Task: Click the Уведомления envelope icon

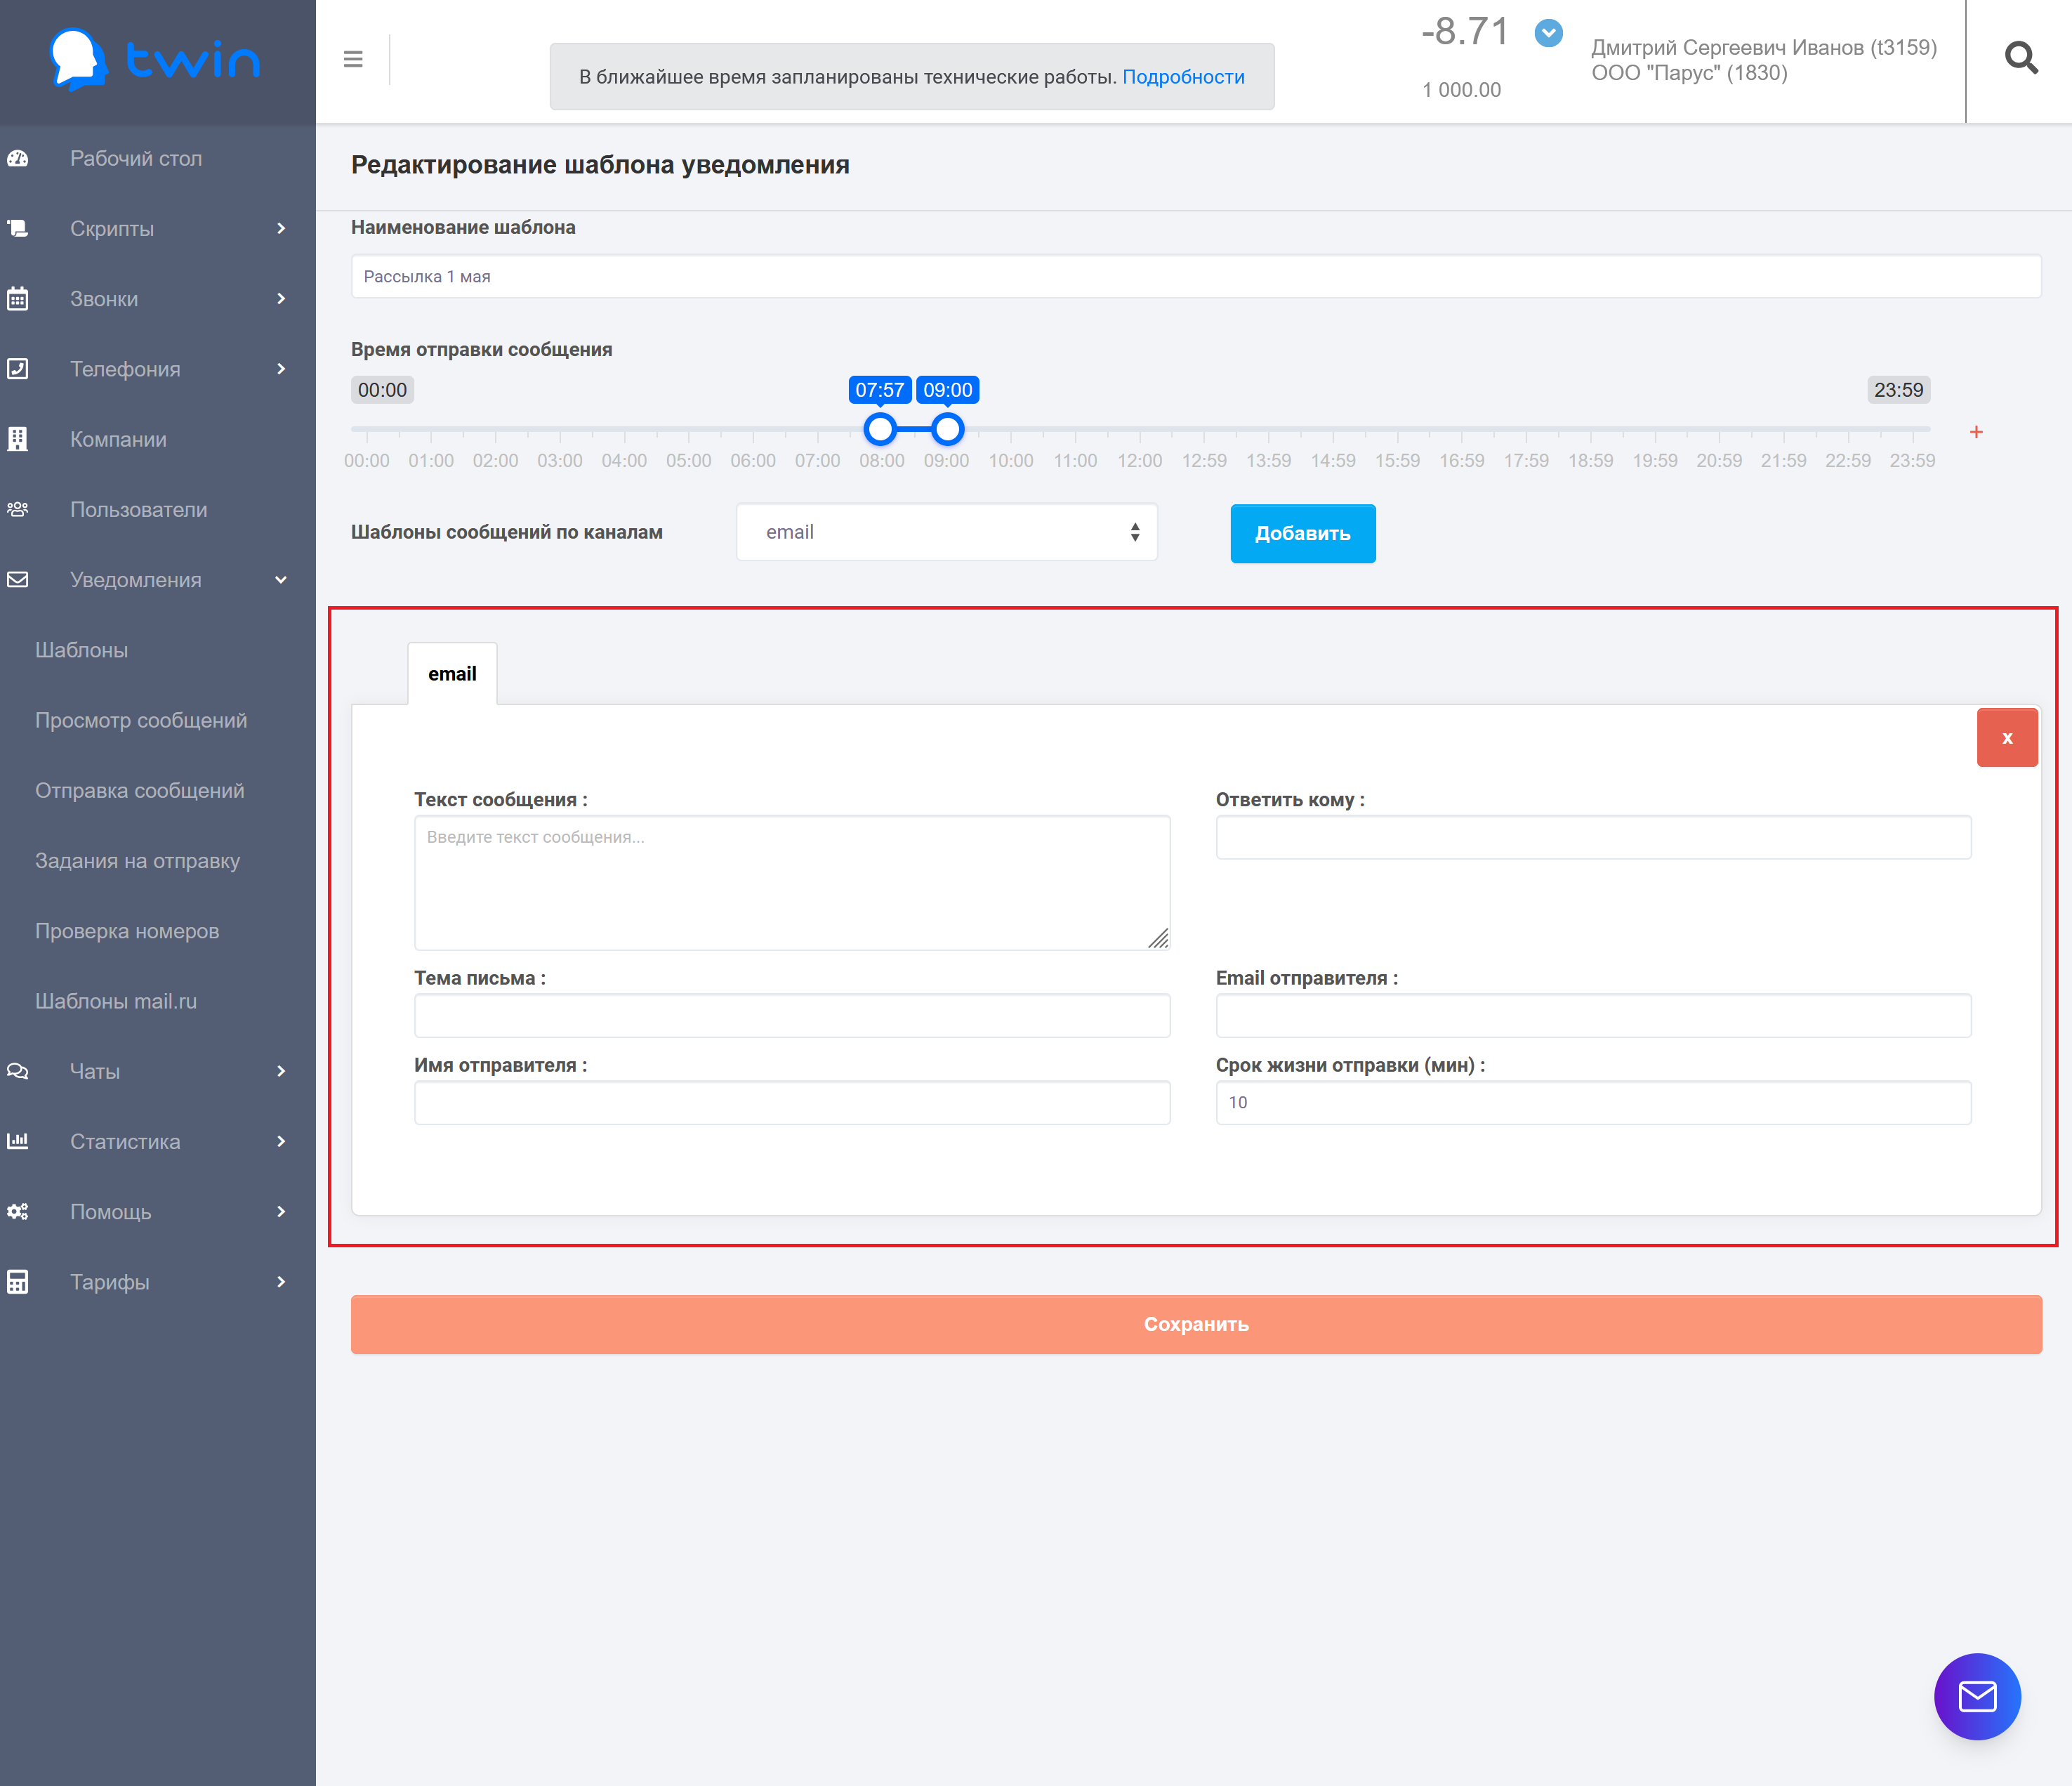Action: [18, 579]
